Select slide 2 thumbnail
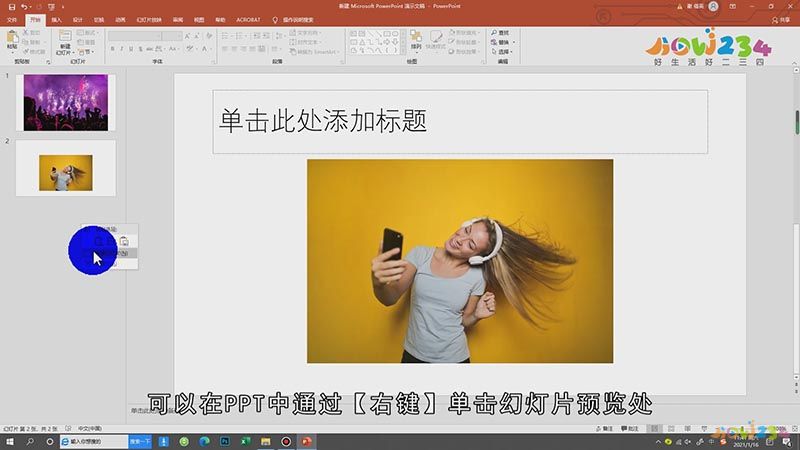The height and width of the screenshot is (450, 800). pyautogui.click(x=66, y=168)
